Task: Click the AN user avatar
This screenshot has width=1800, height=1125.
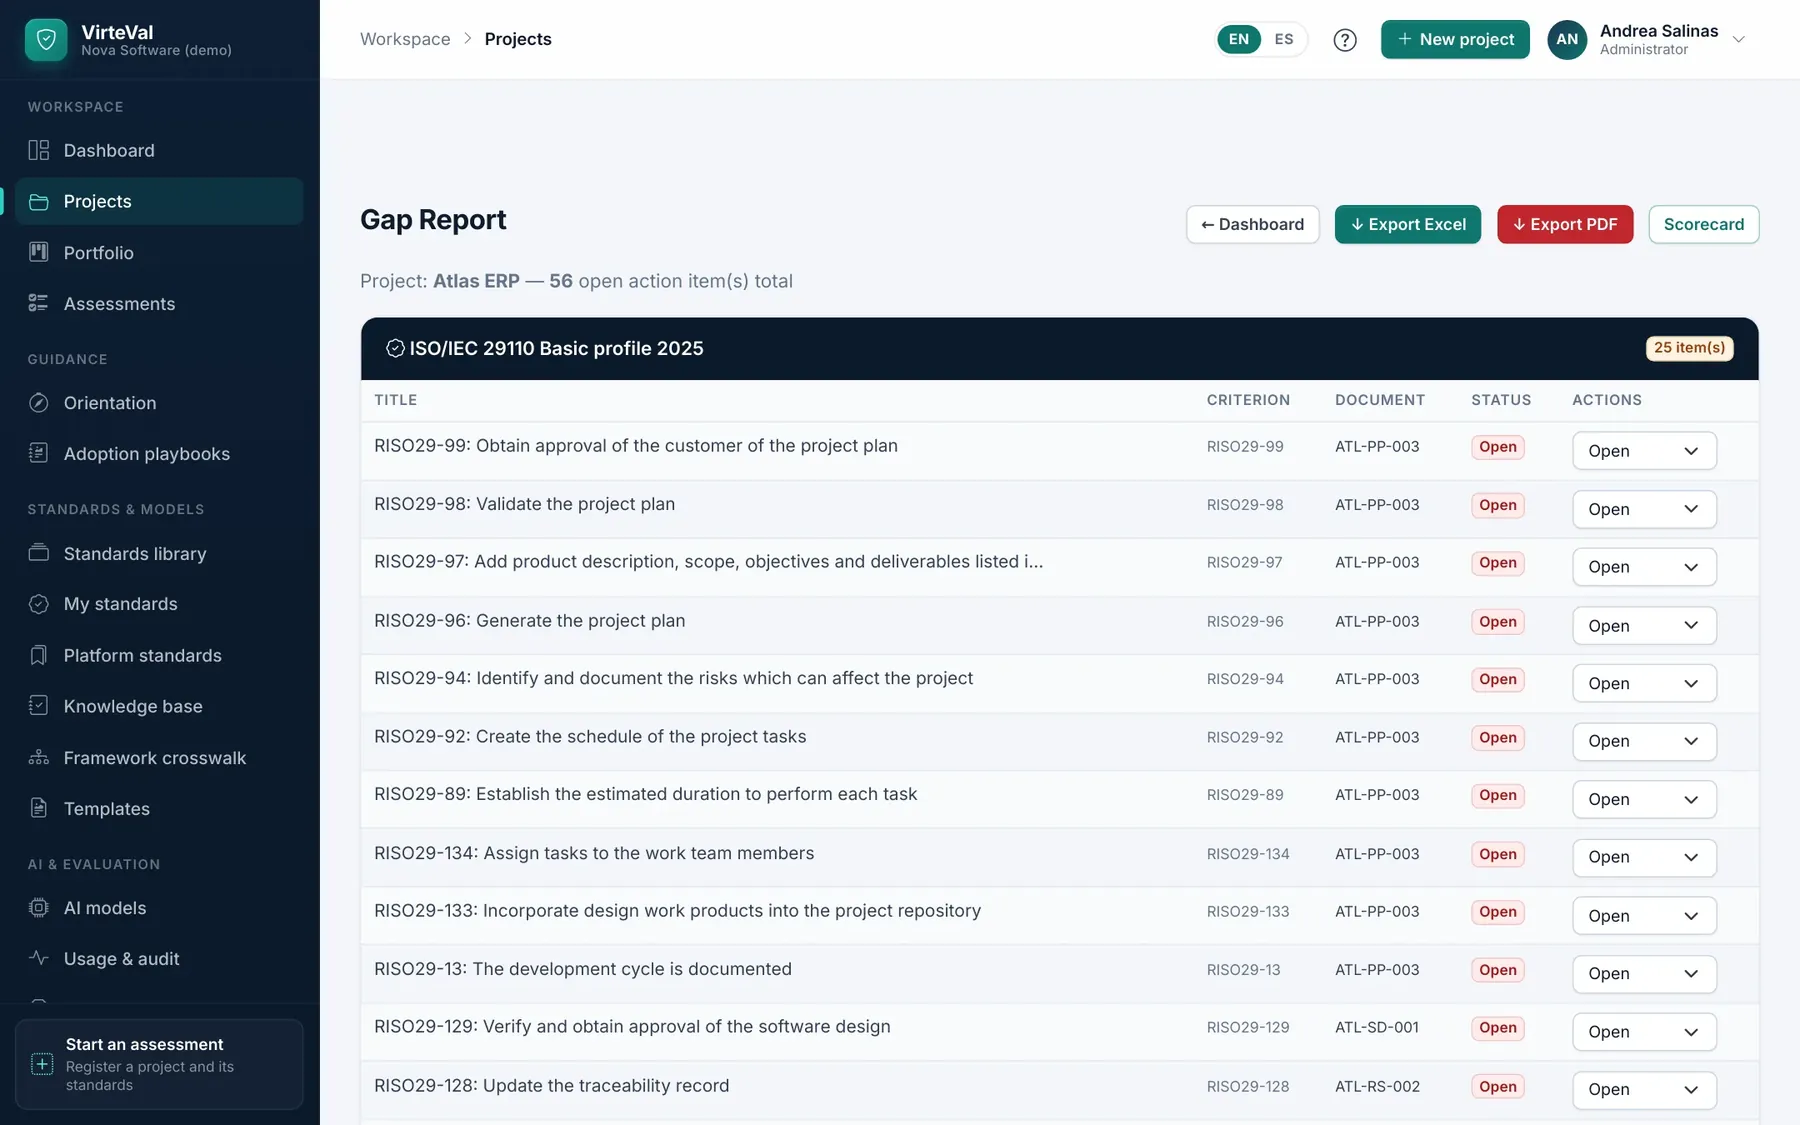Action: click(1567, 40)
